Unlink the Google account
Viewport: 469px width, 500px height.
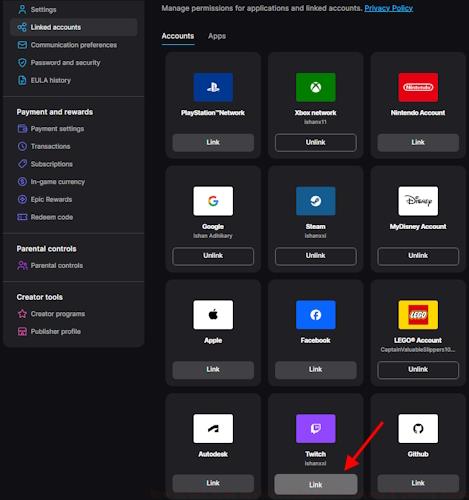pos(213,256)
